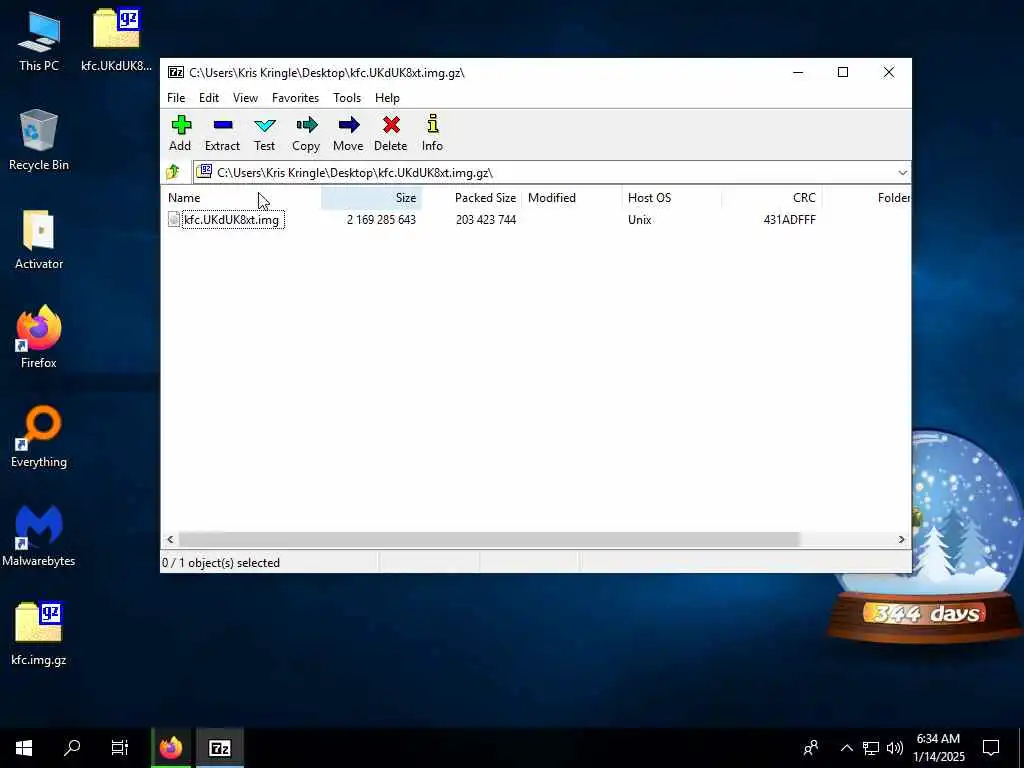Viewport: 1024px width, 768px height.
Task: Open the Tools menu
Action: click(x=347, y=98)
